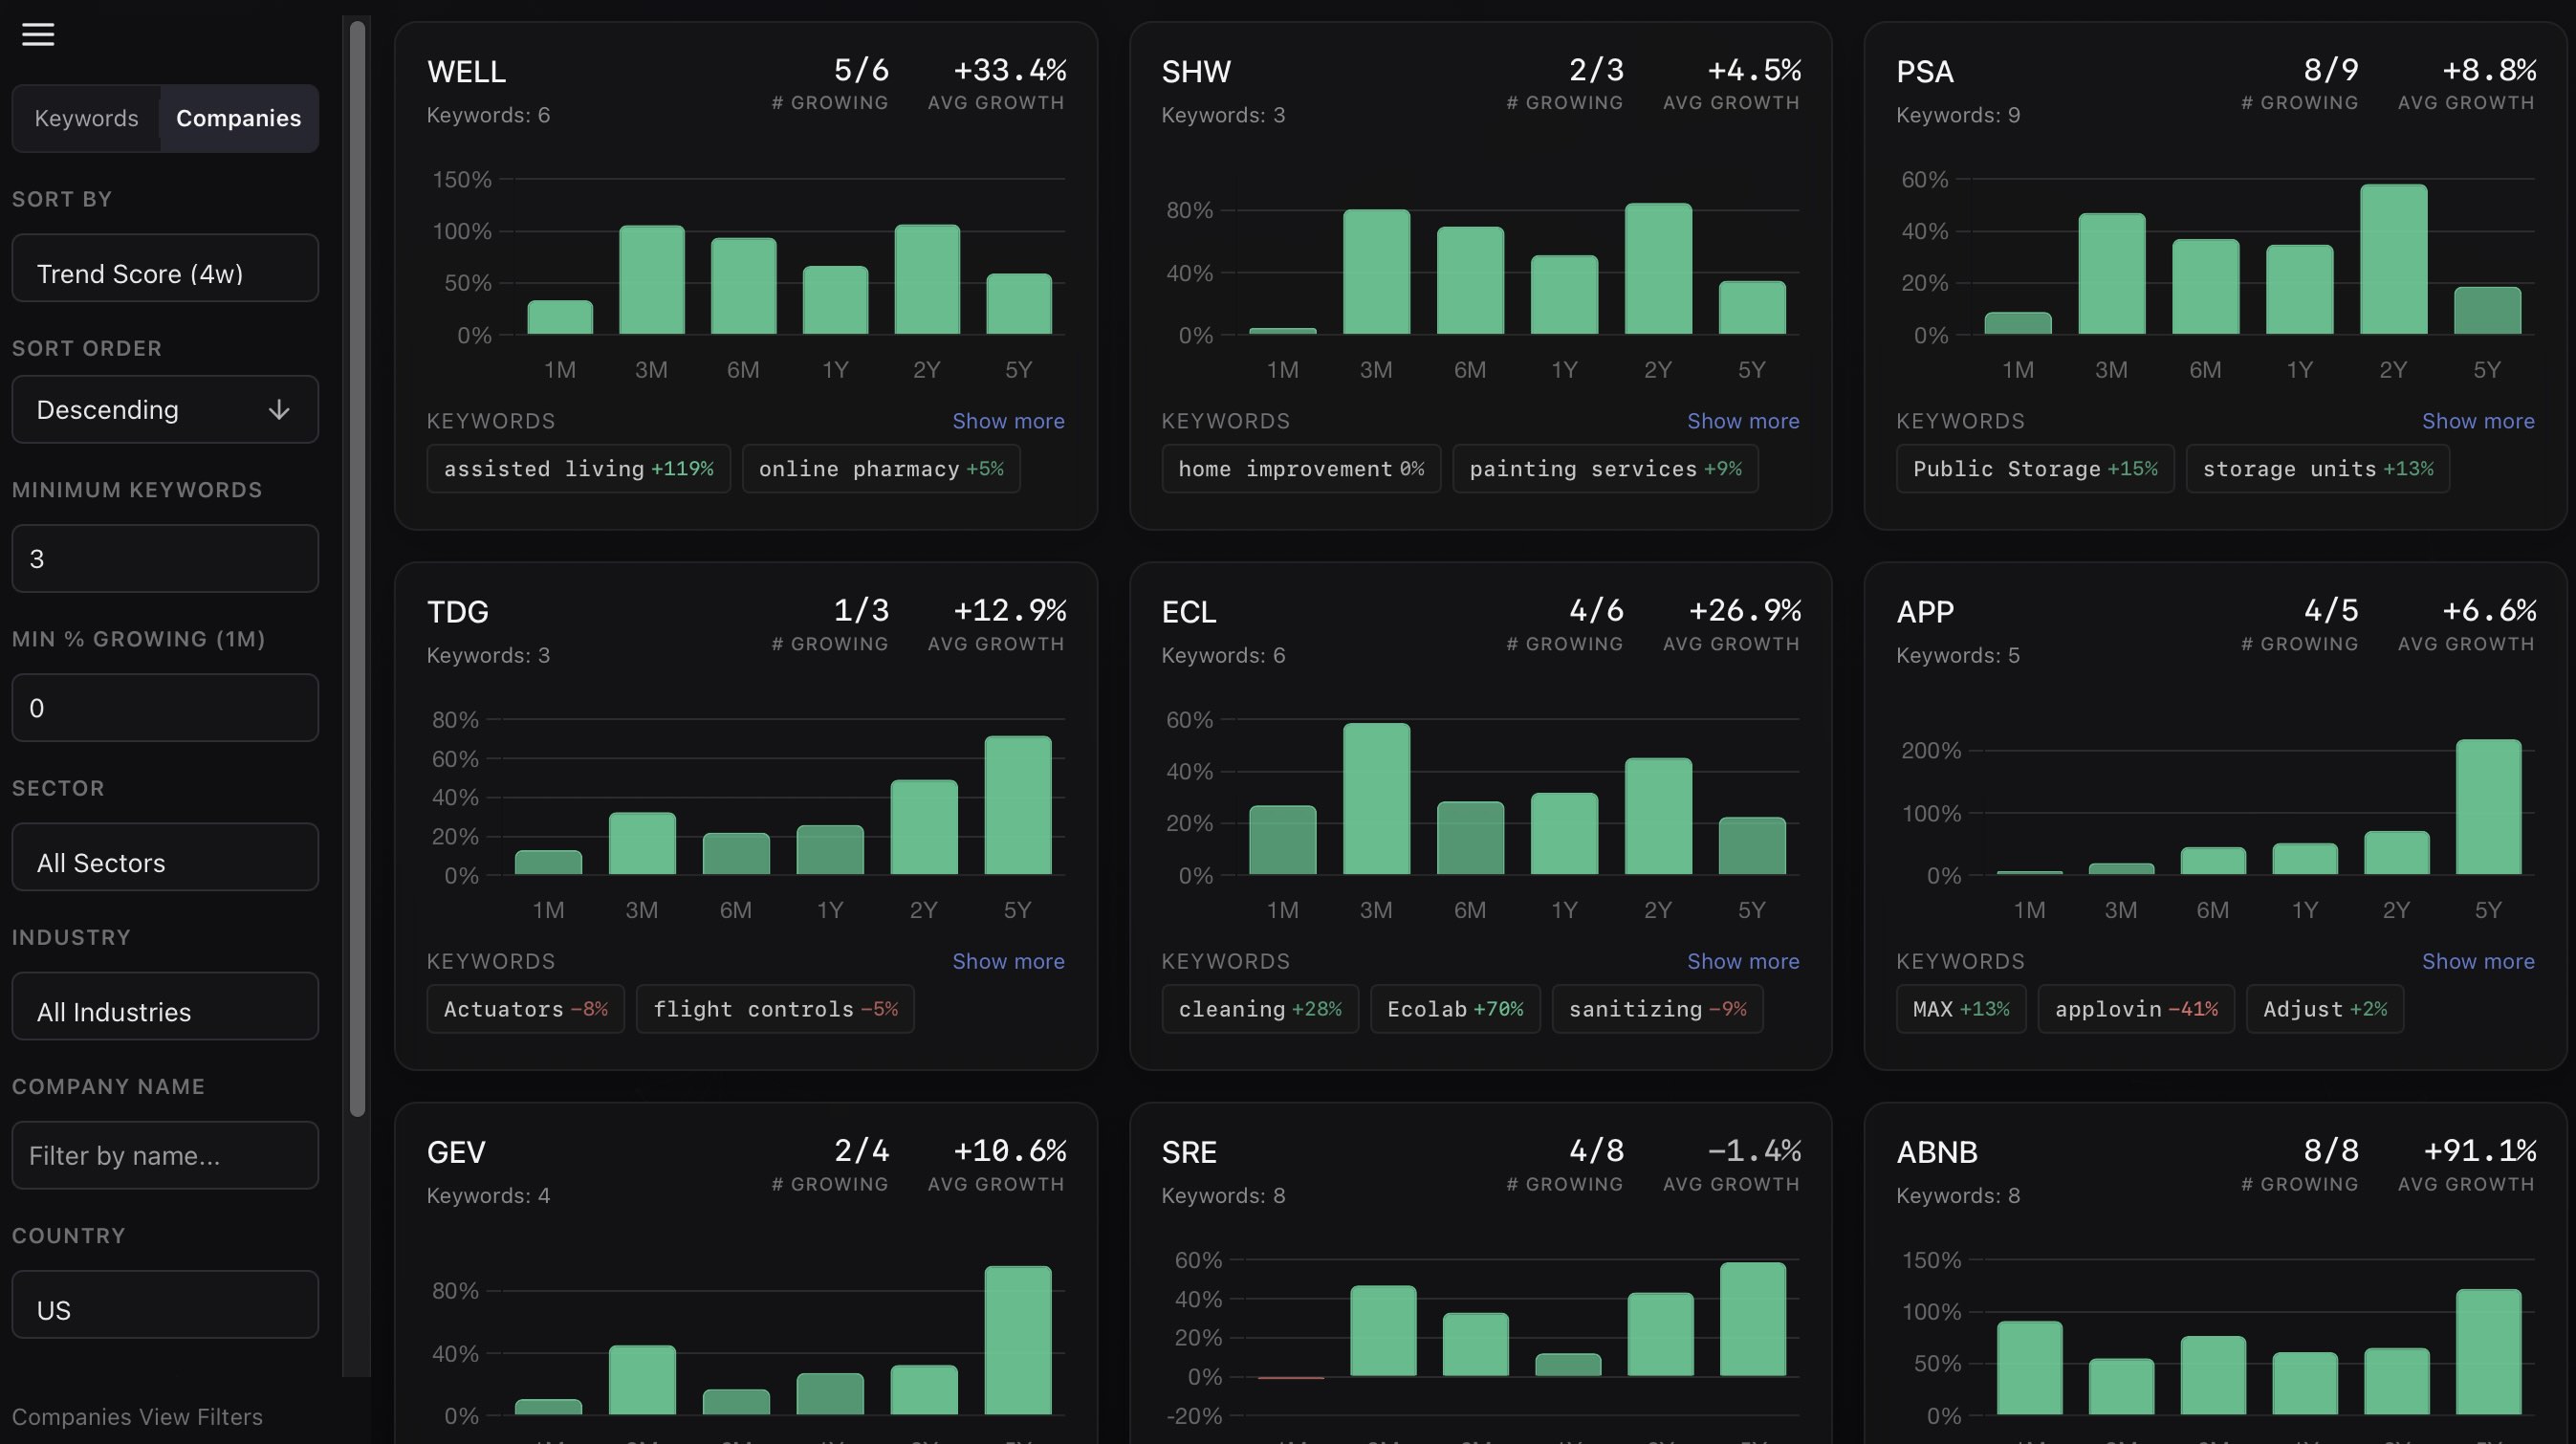Switch to the Keywords tab
Viewport: 2576px width, 1444px height.
[x=86, y=118]
